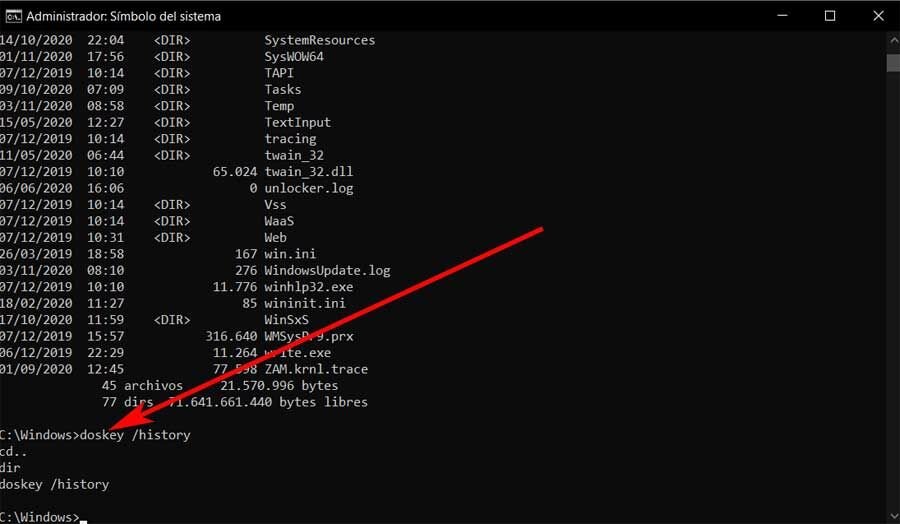Click the SysWOW64 directory entry
The width and height of the screenshot is (900, 524).
click(x=294, y=57)
